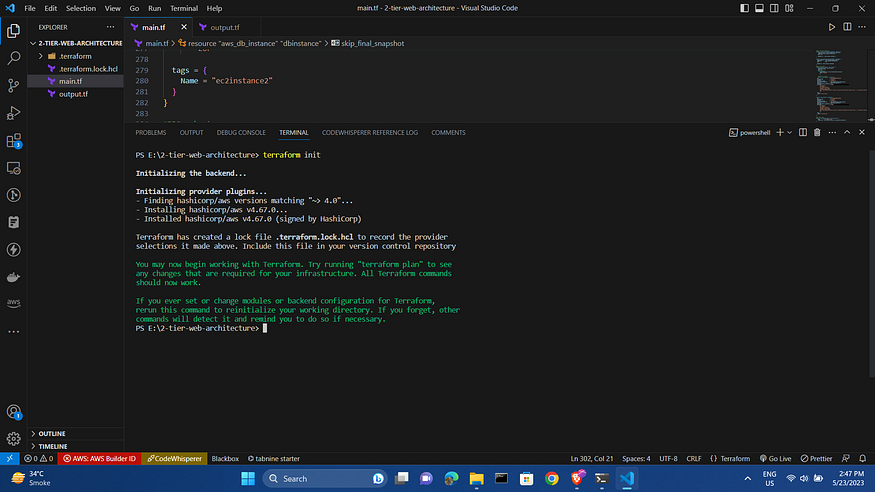Split the terminal panel
This screenshot has height=492, width=875.
[802, 132]
